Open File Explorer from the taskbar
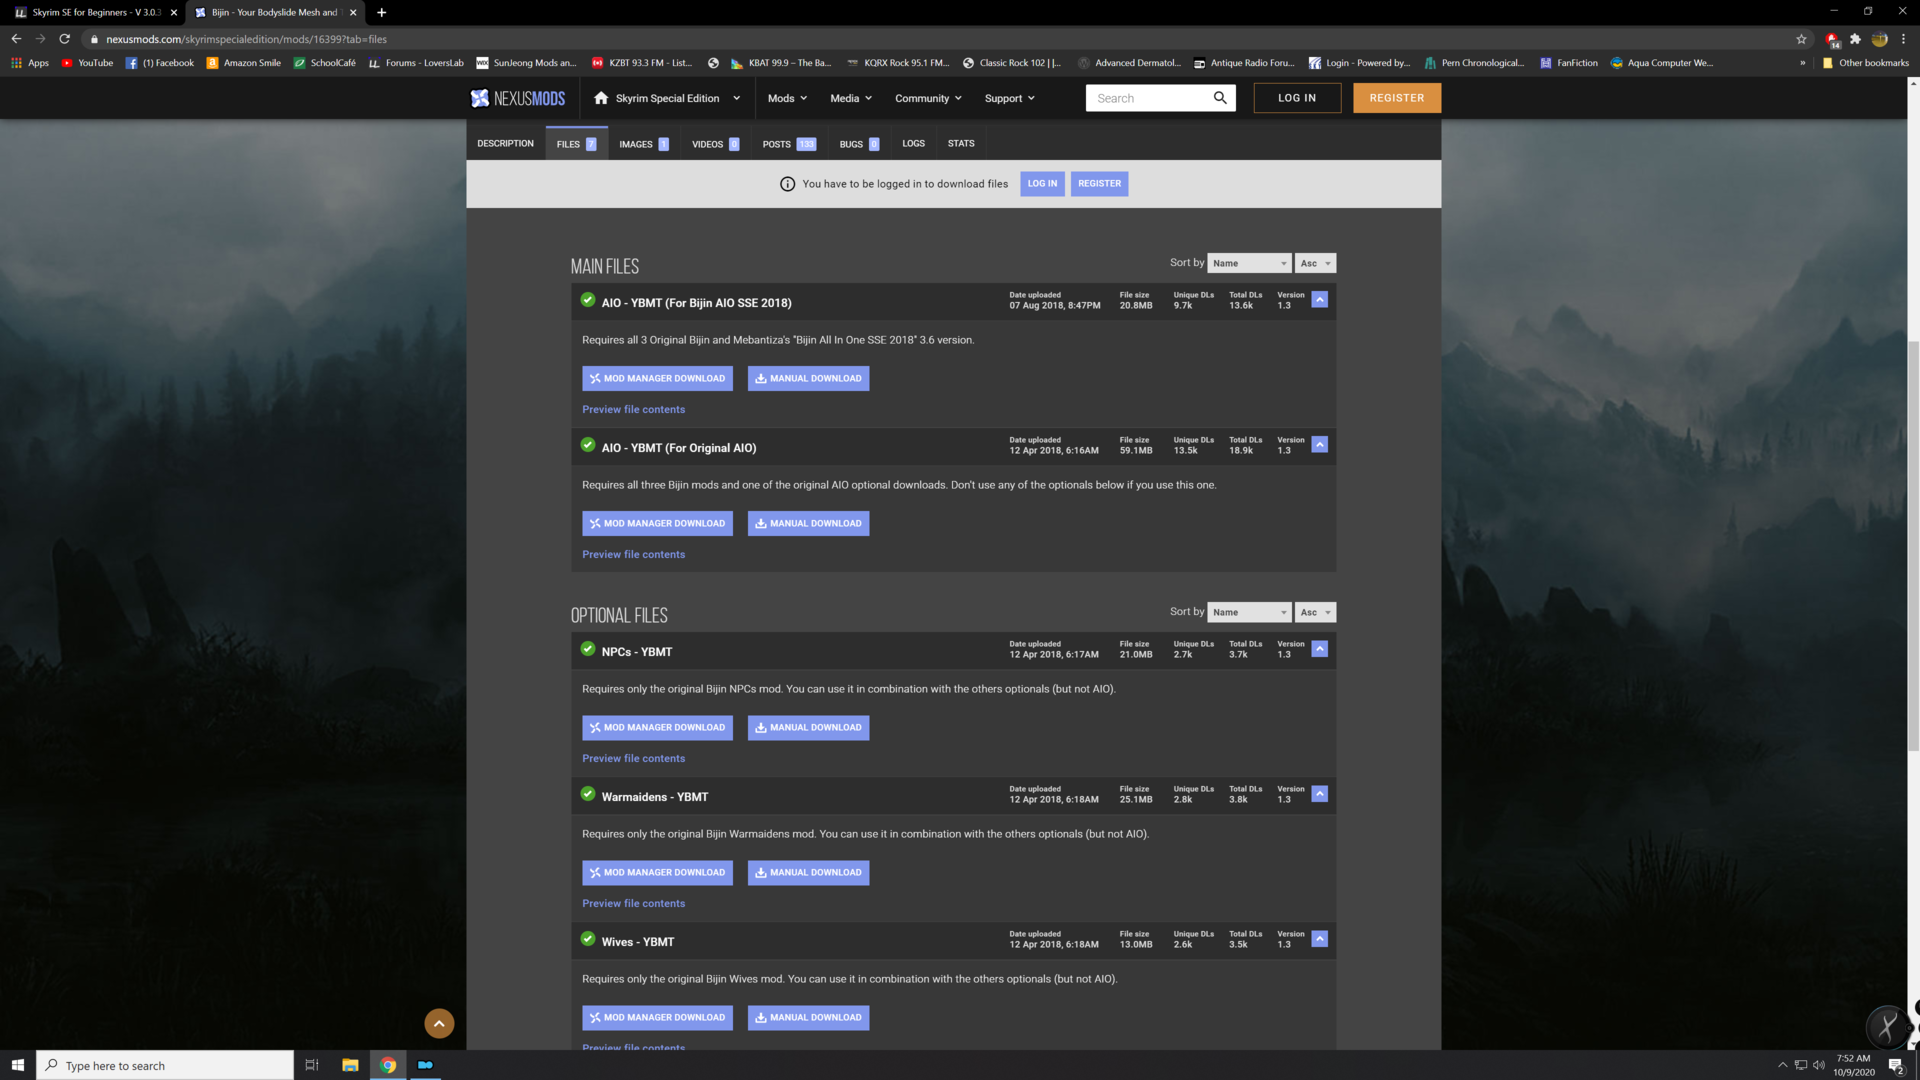 [350, 1065]
